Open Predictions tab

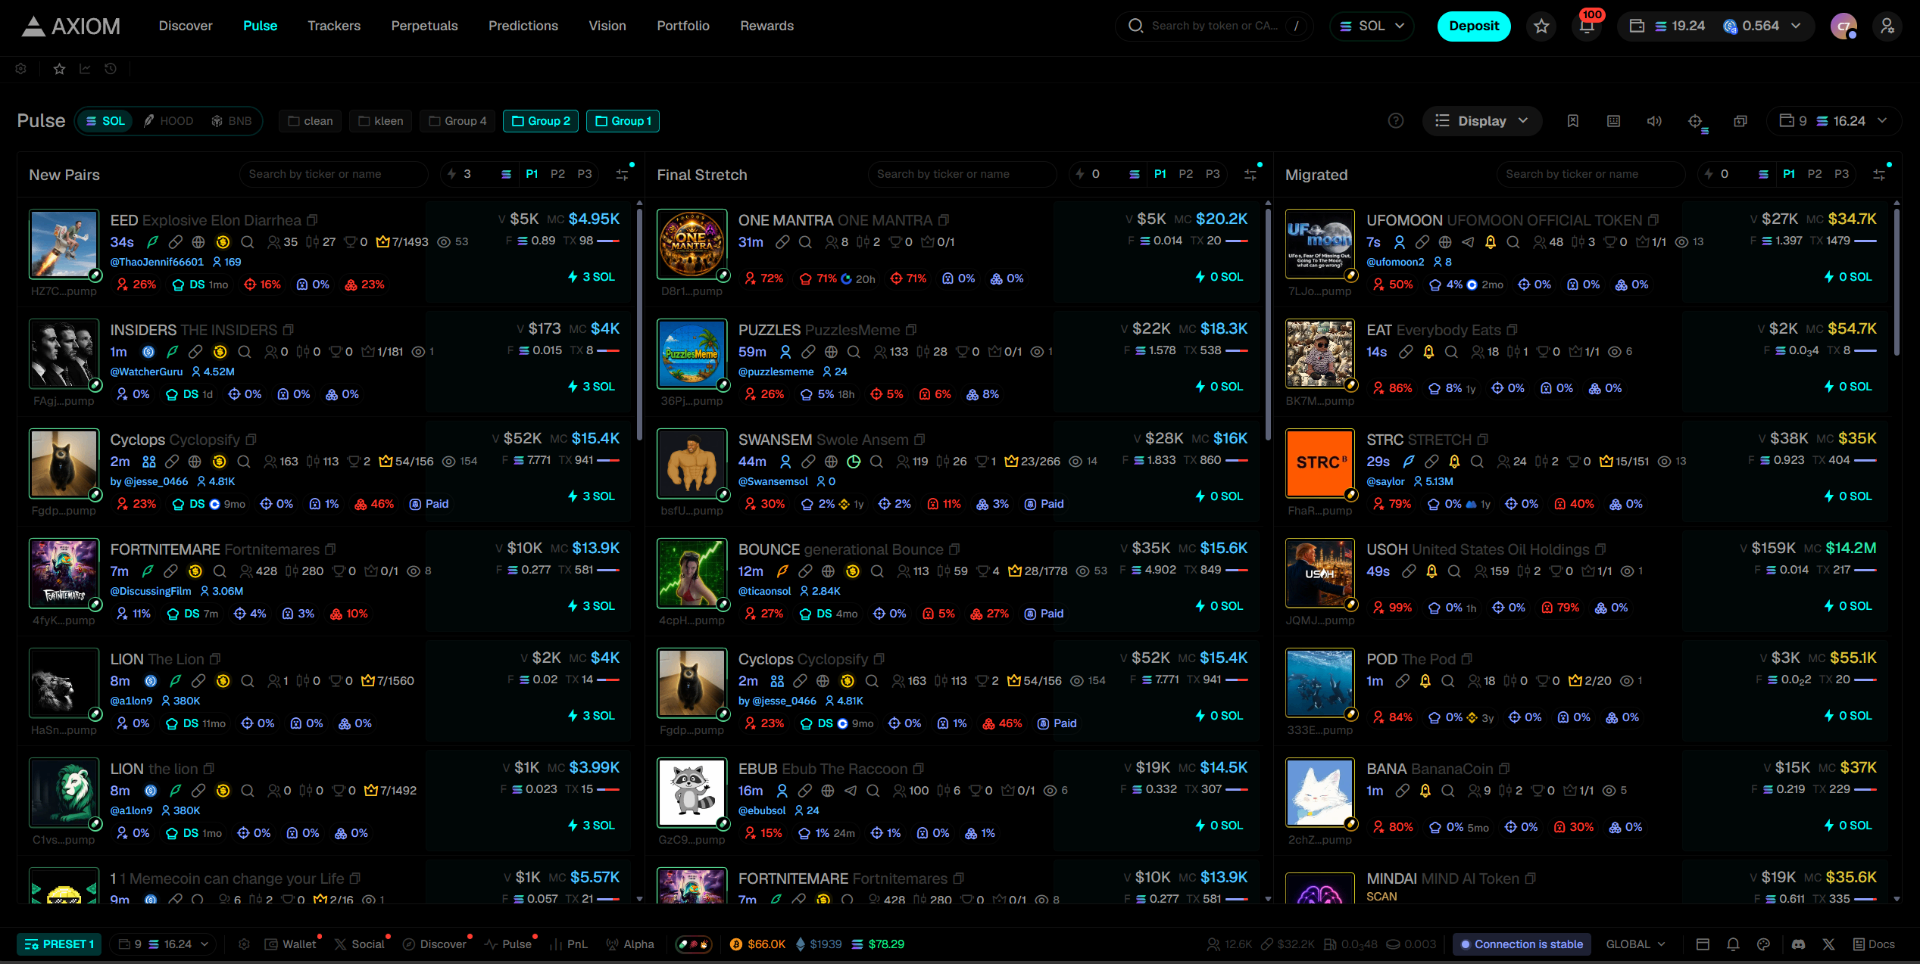click(x=523, y=26)
